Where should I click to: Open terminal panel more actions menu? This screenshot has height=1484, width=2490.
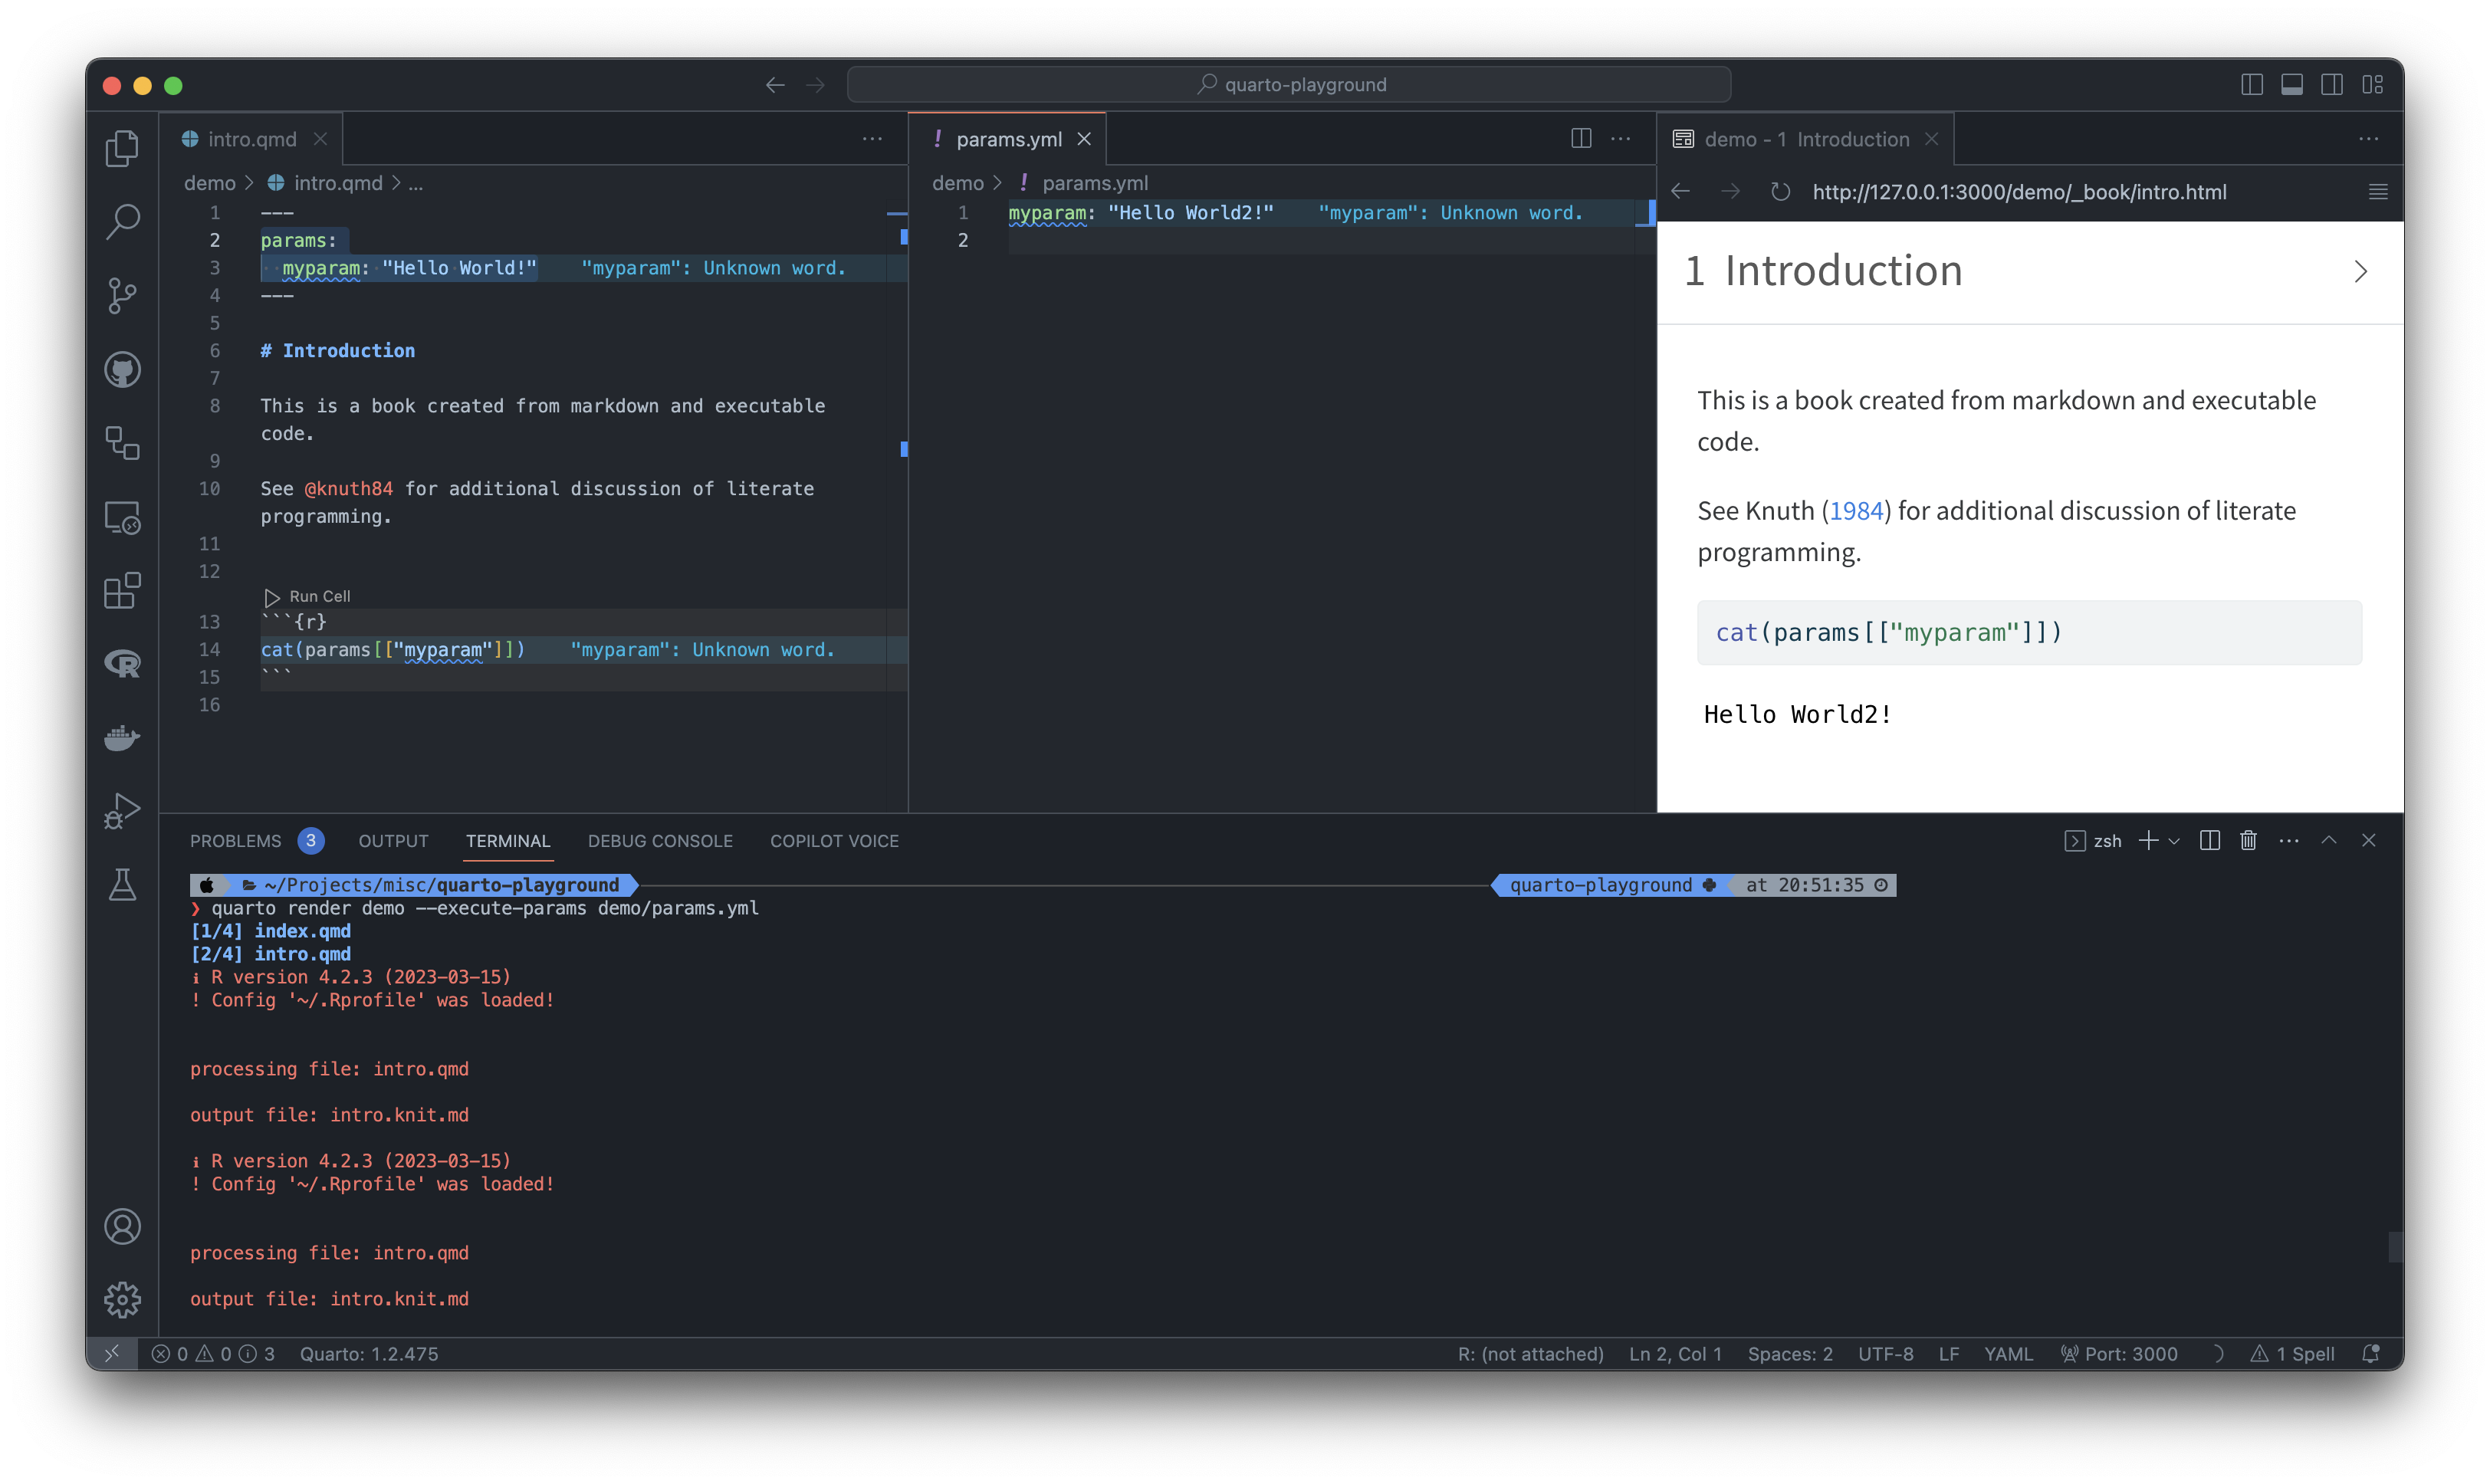[2289, 841]
